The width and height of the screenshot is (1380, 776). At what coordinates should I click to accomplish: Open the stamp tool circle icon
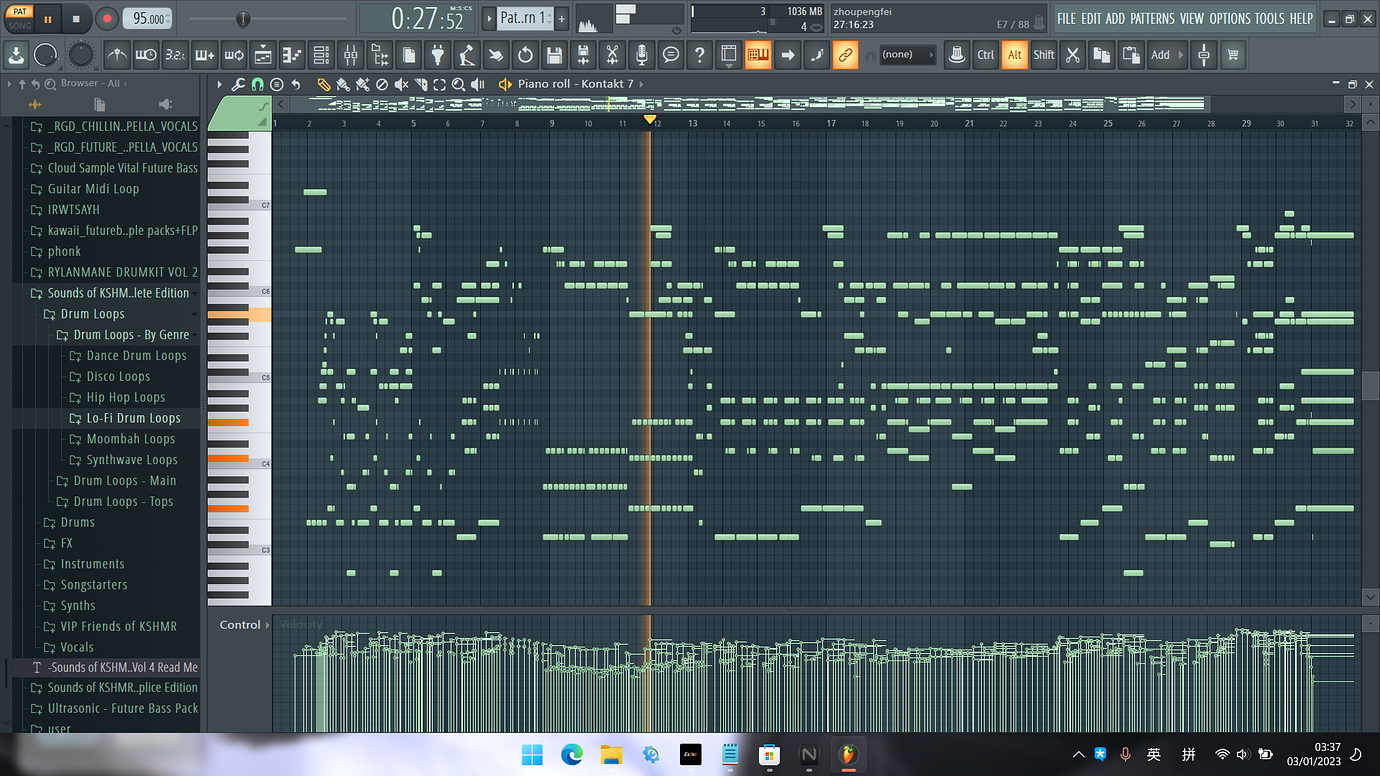(277, 85)
